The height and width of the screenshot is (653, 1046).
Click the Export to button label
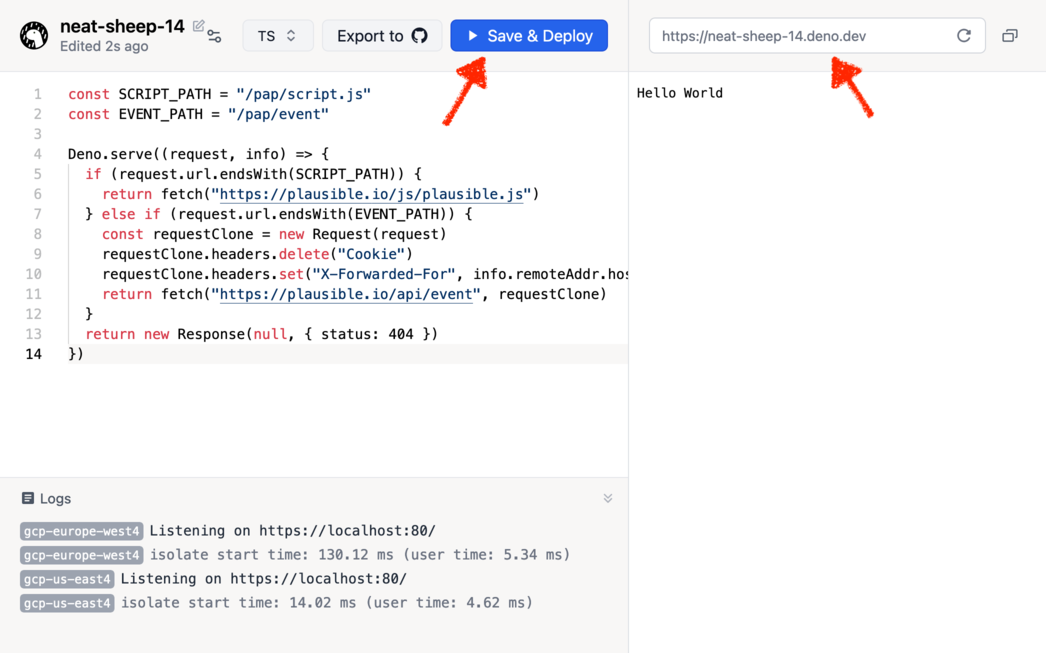pyautogui.click(x=370, y=36)
